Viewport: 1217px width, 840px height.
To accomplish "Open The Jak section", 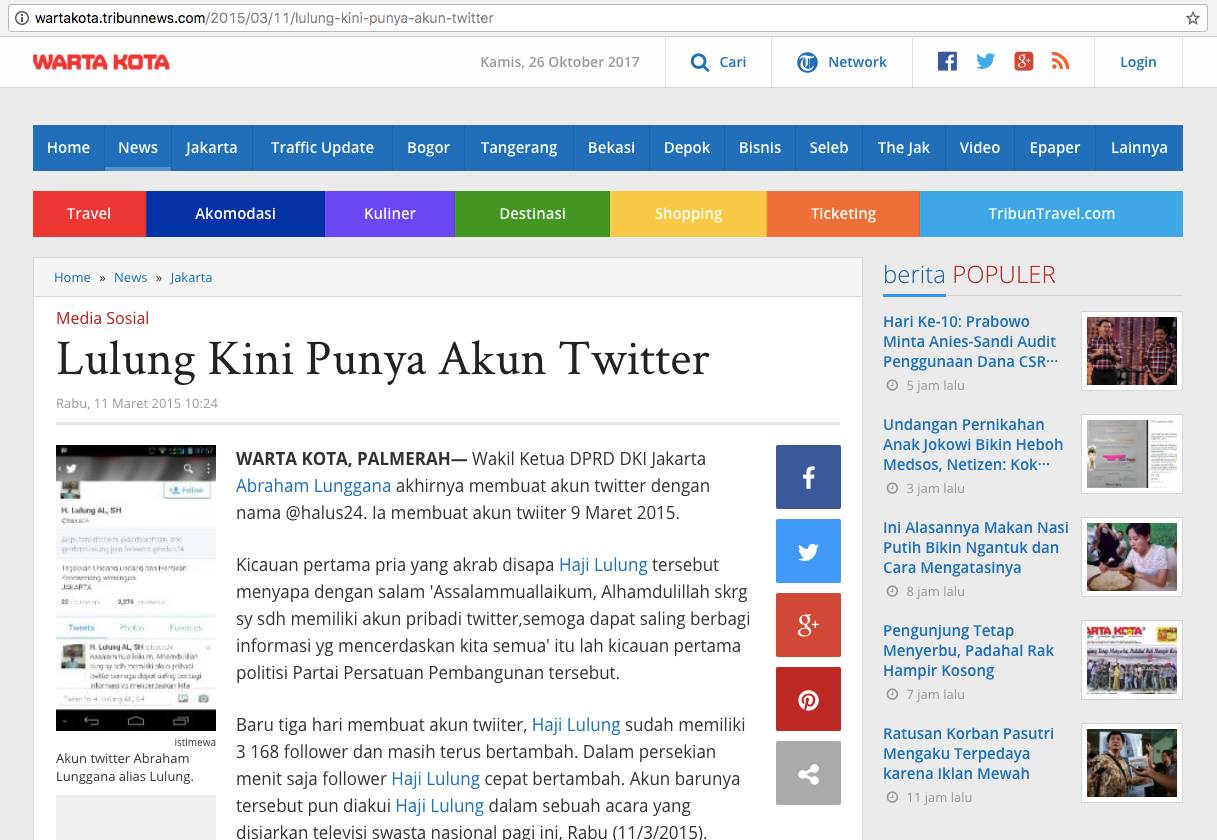I will pyautogui.click(x=904, y=147).
